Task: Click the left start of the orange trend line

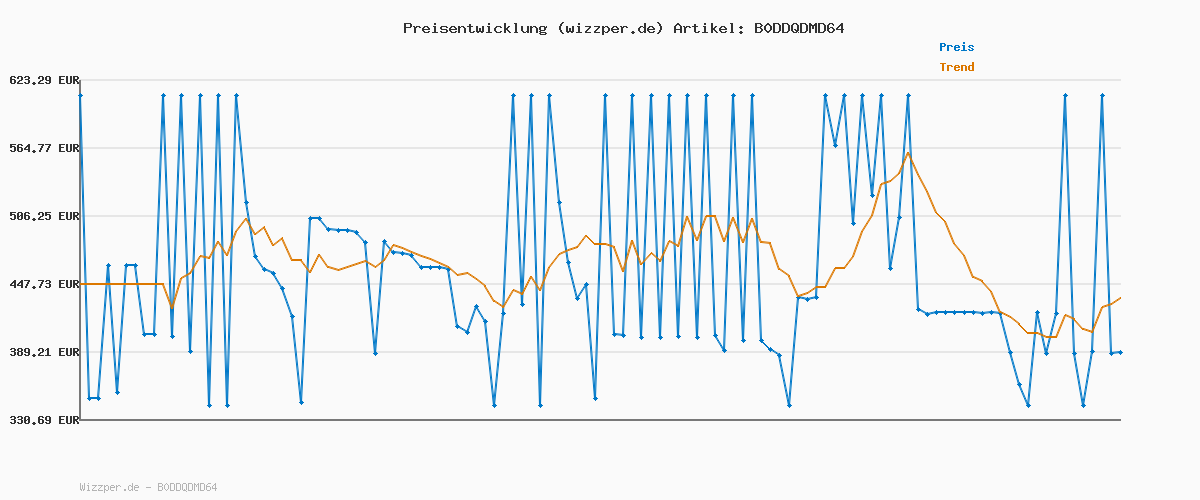Action: pos(81,284)
